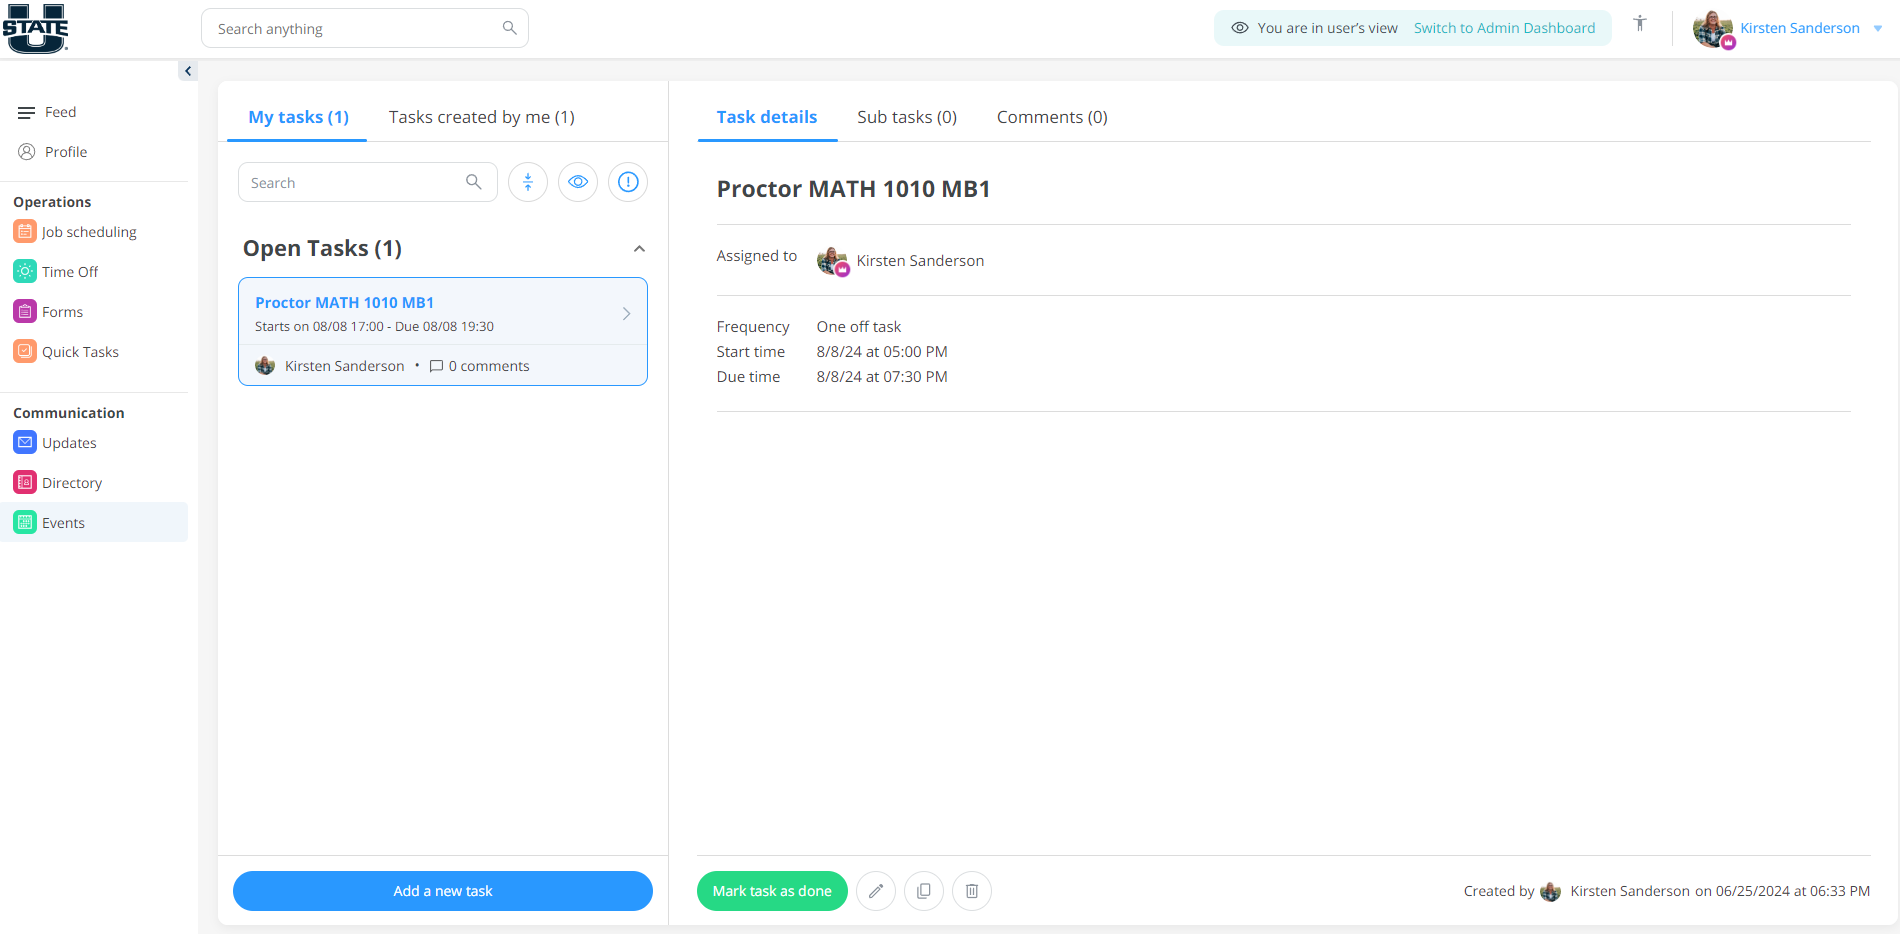This screenshot has width=1900, height=934.
Task: Open the Updates communication section
Action: click(x=69, y=442)
